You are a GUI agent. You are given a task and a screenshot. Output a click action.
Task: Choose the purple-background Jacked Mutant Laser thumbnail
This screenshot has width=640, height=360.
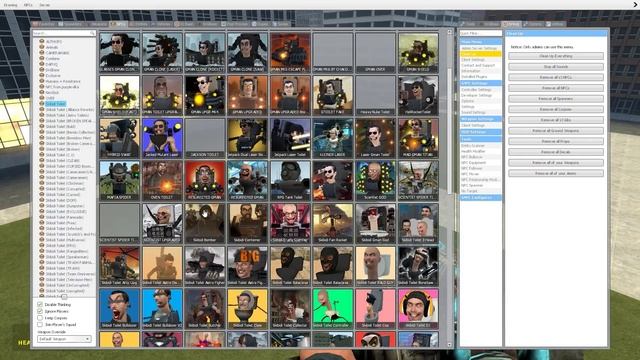(162, 138)
